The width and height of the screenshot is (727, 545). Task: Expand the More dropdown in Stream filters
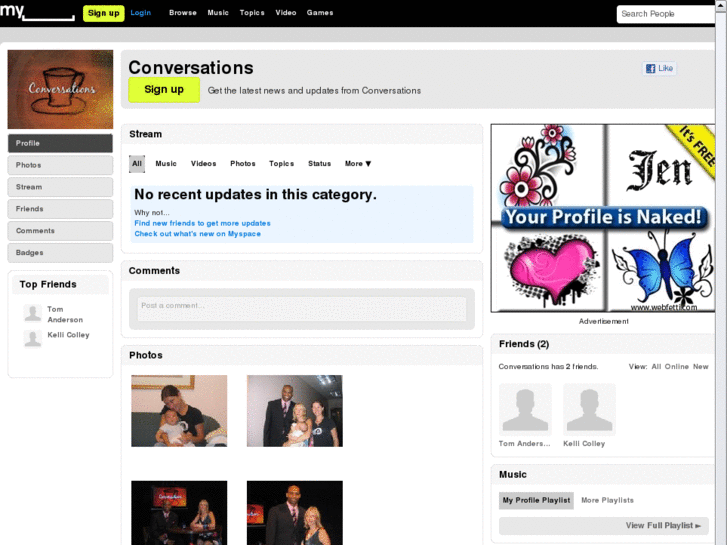point(358,164)
